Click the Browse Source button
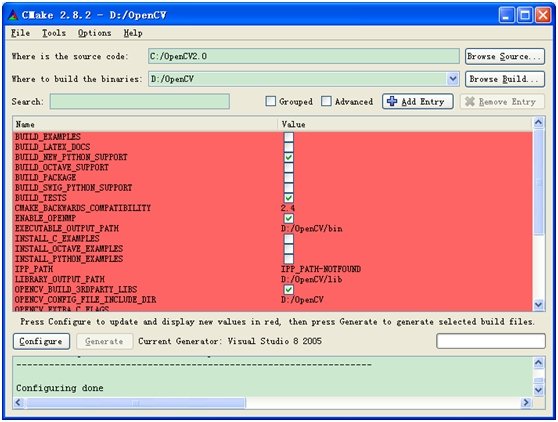558x422 pixels. click(x=505, y=57)
